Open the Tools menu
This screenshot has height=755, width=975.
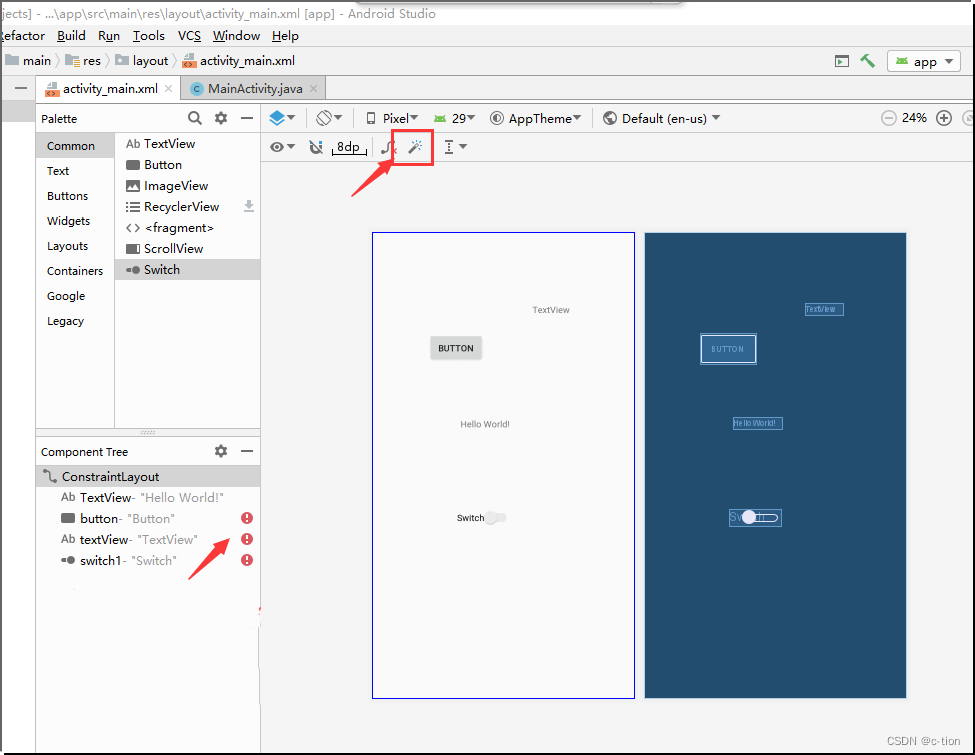coord(149,35)
